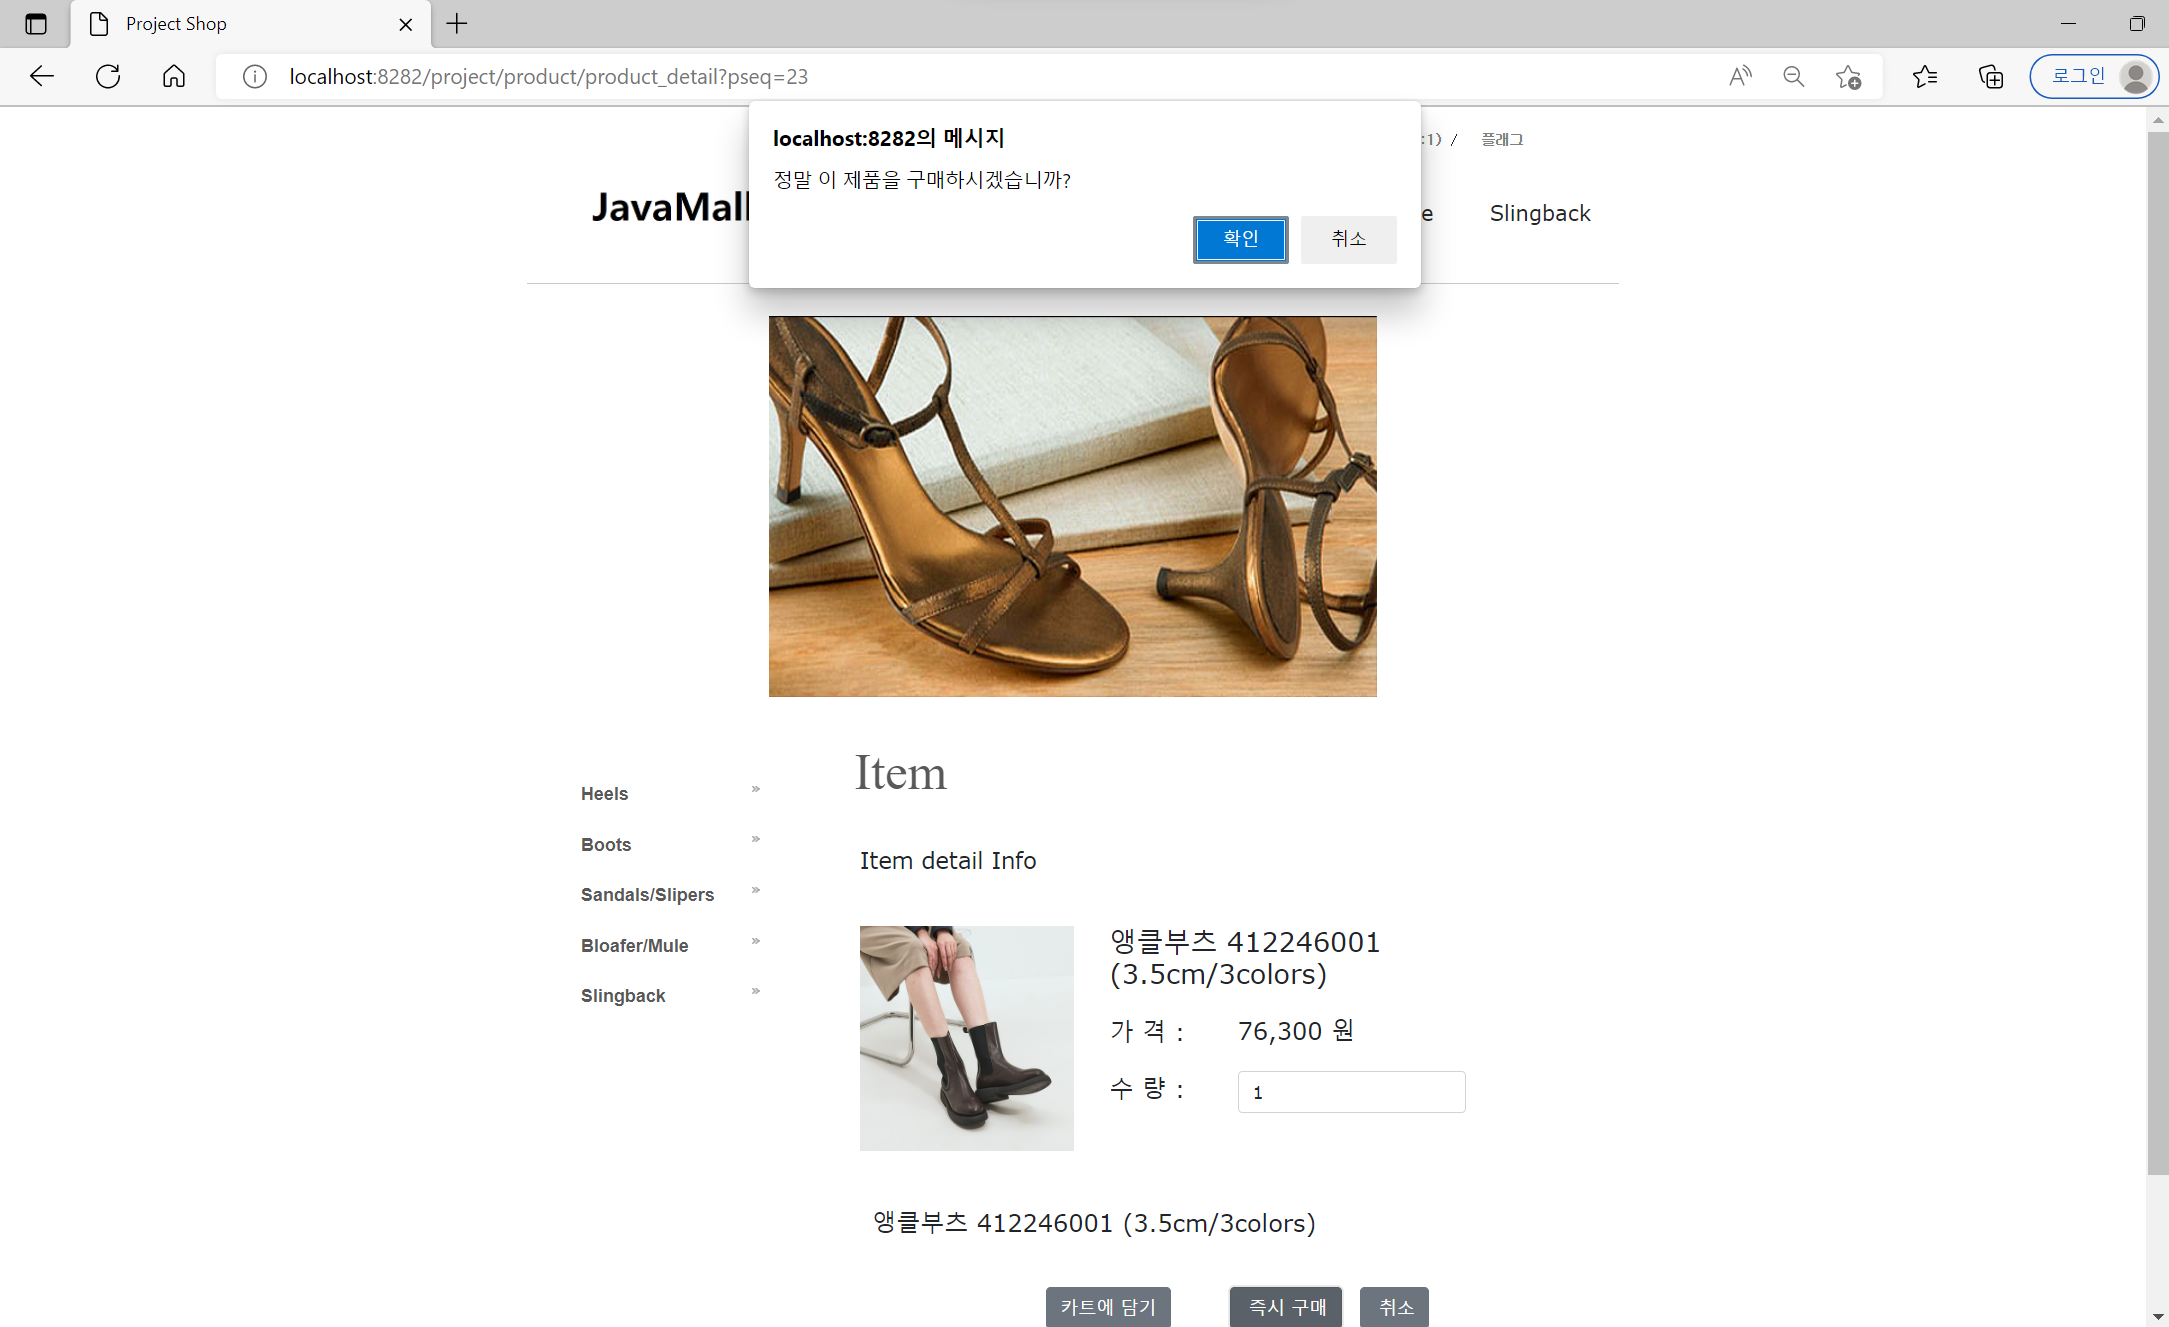Click the 수량 quantity input field
Screen dimensions: 2169x1327
1351,1092
